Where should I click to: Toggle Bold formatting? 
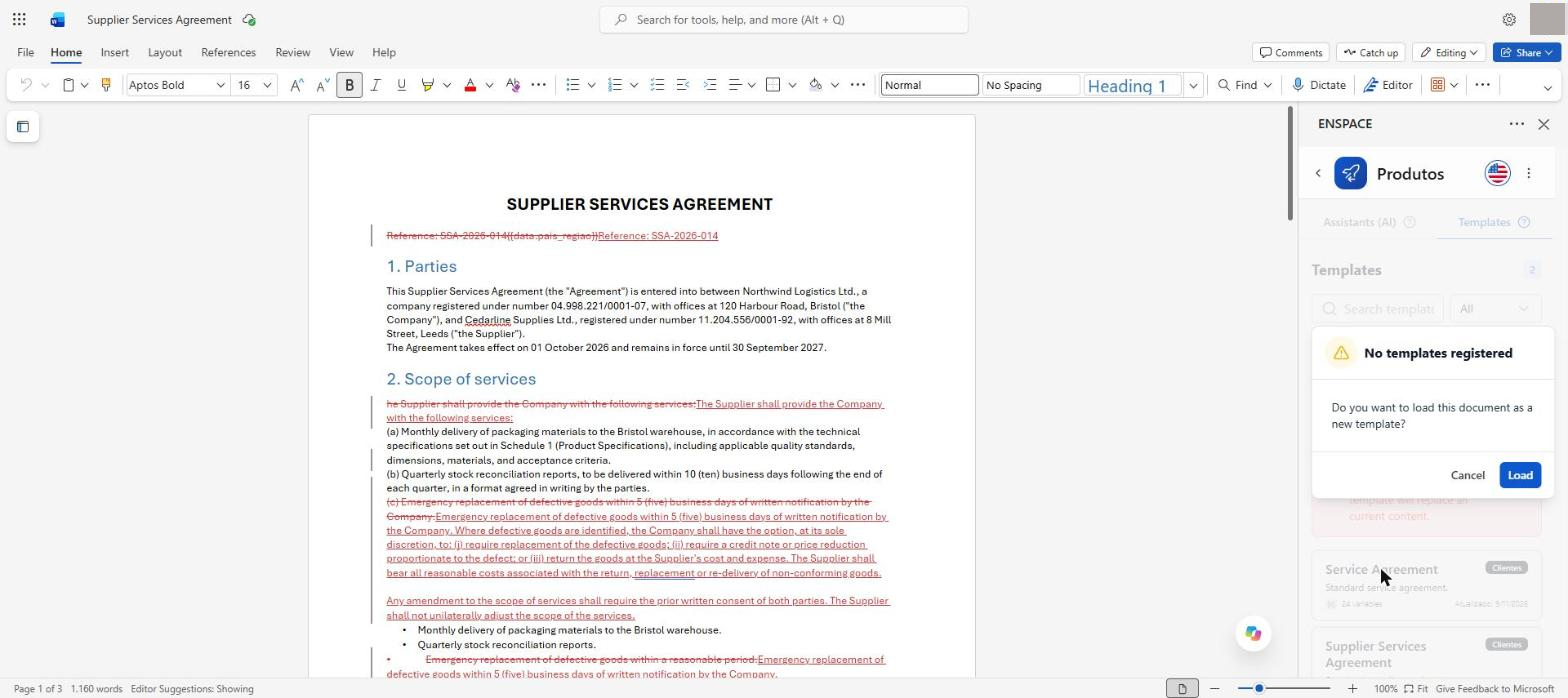[349, 85]
